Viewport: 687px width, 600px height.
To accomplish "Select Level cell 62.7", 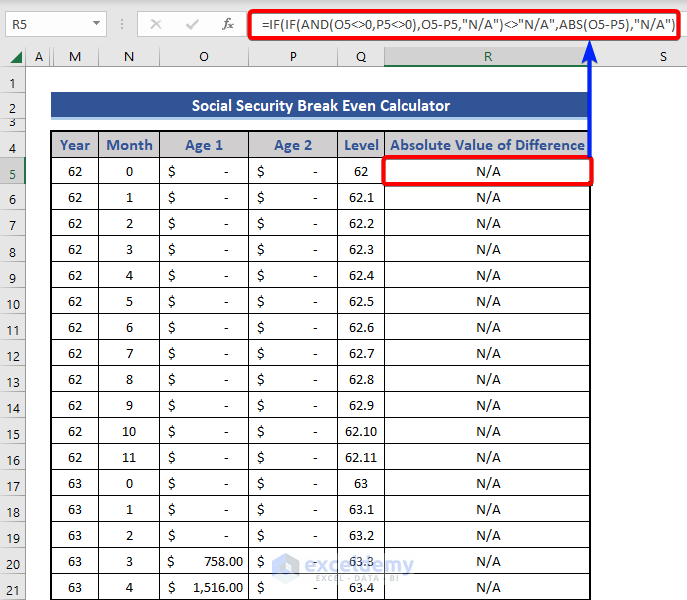I will click(x=361, y=354).
